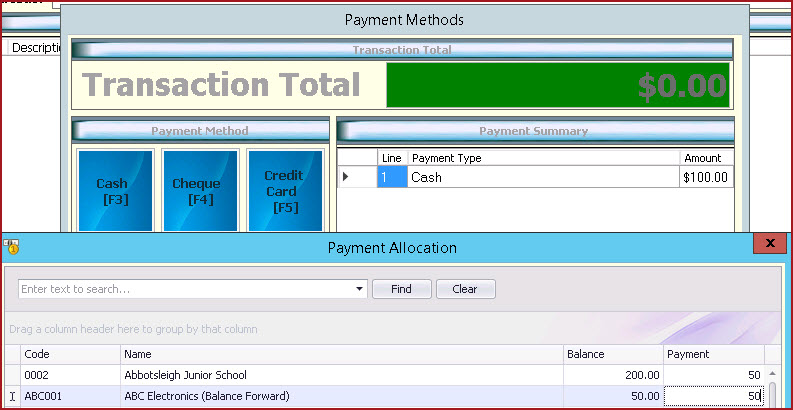Sort by the Name column header
Image resolution: width=793 pixels, height=410 pixels.
pyautogui.click(x=342, y=354)
